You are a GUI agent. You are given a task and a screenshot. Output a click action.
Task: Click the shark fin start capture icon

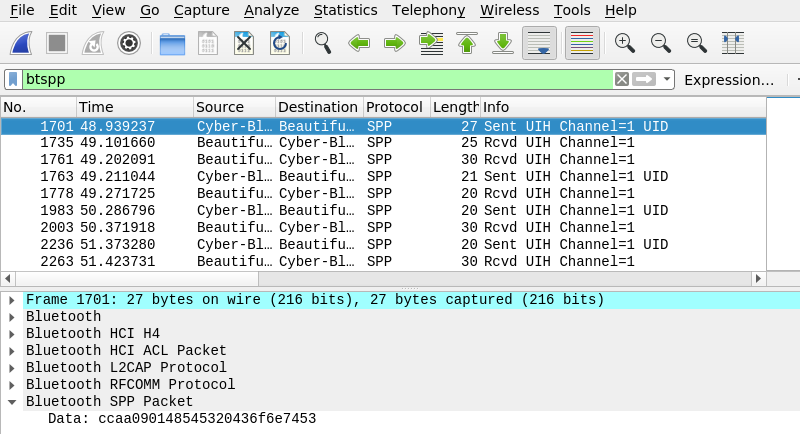coord(21,43)
